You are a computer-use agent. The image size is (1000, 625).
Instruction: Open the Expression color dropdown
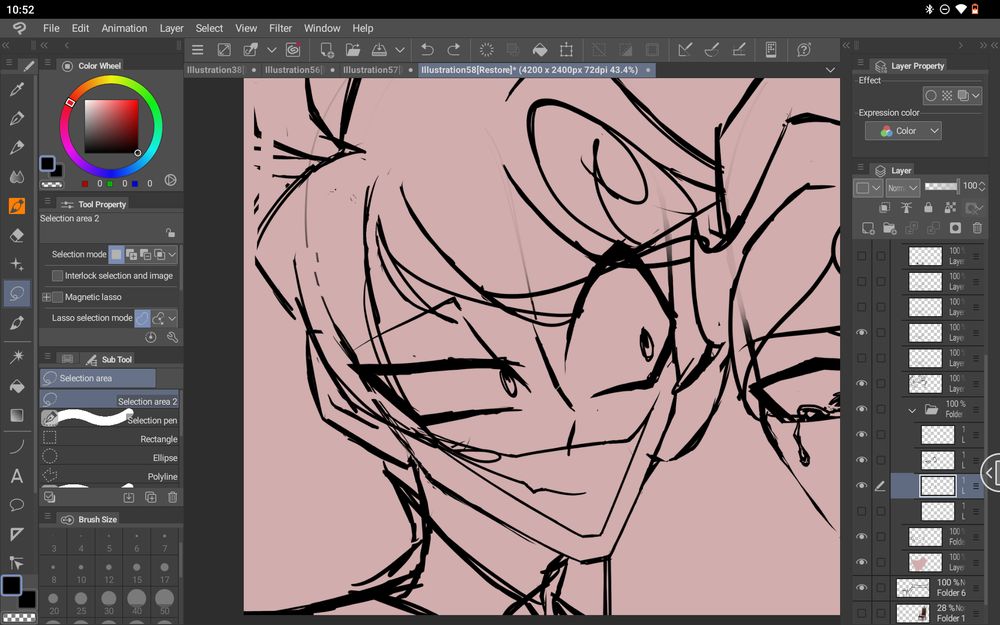point(902,131)
